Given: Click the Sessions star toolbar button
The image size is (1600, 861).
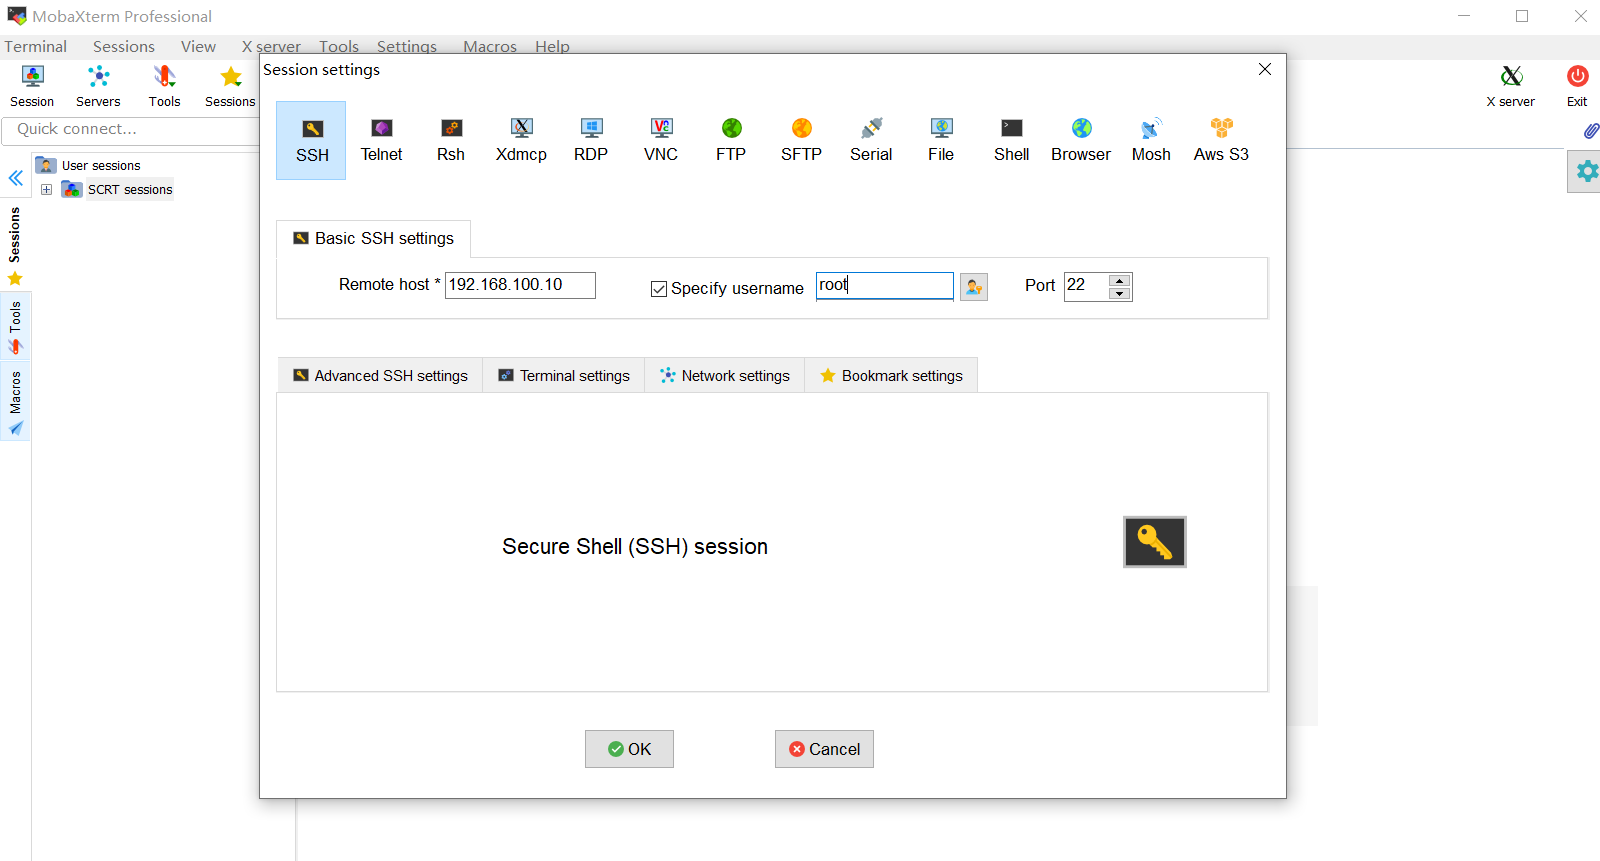Looking at the screenshot, I should click(x=230, y=87).
